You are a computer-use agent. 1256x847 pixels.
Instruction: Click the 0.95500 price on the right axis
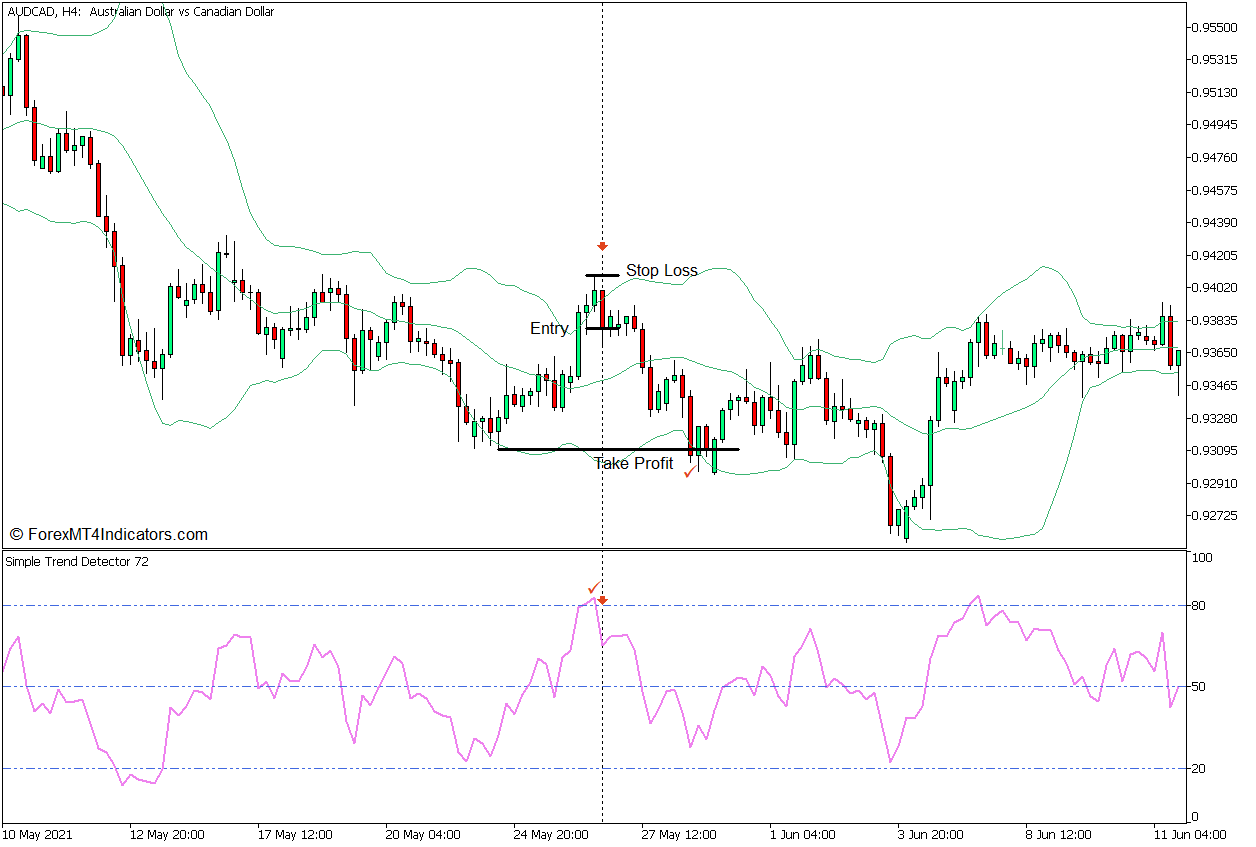click(x=1212, y=28)
